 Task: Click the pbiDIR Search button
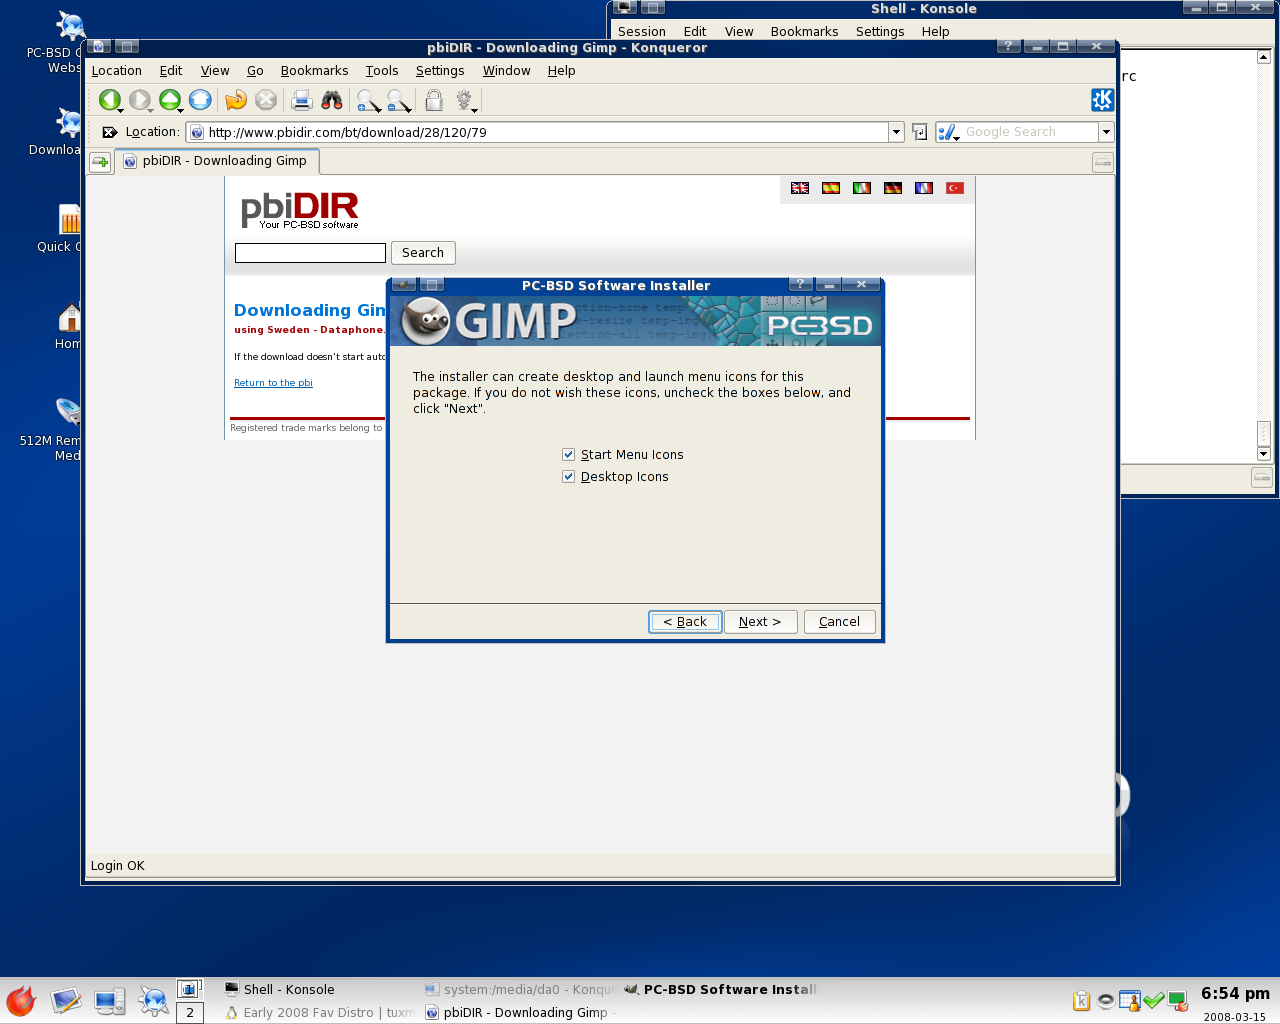coord(423,253)
